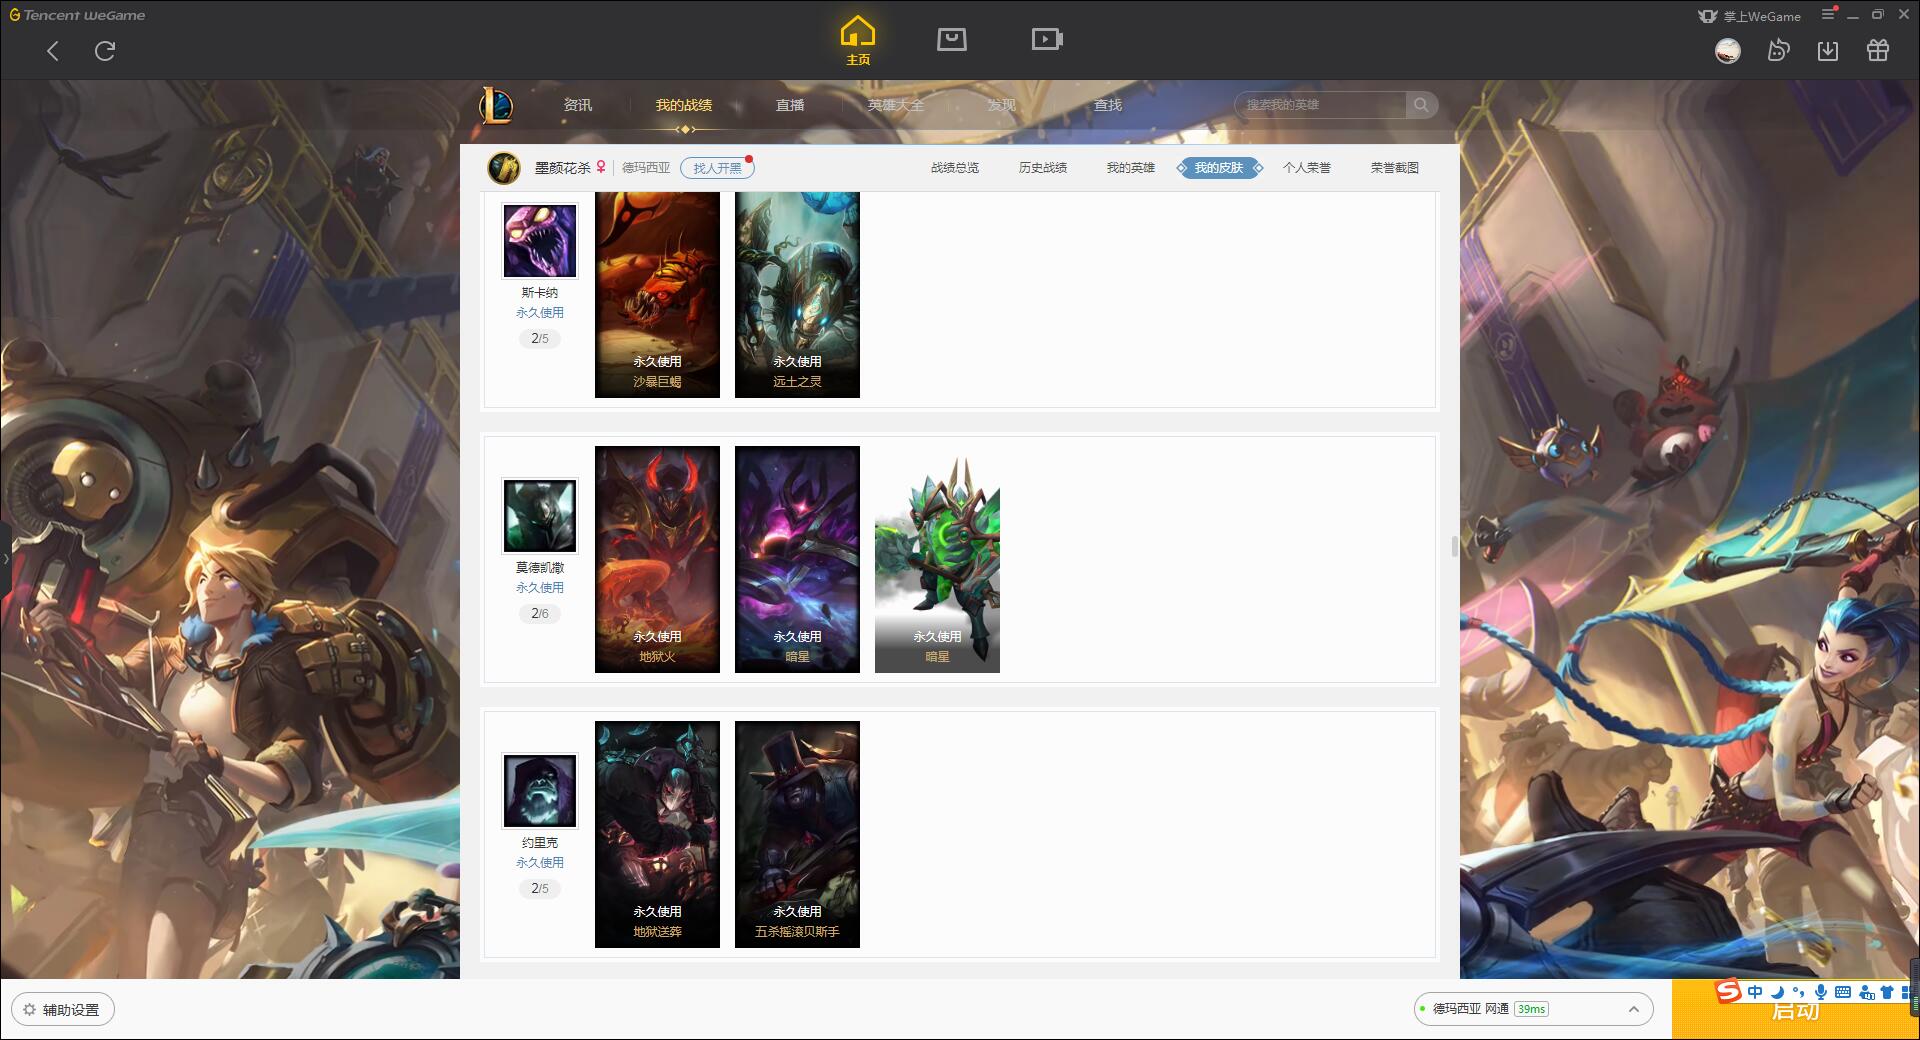
Task: Open the 掌上WeGame mobile app link
Action: click(1749, 16)
